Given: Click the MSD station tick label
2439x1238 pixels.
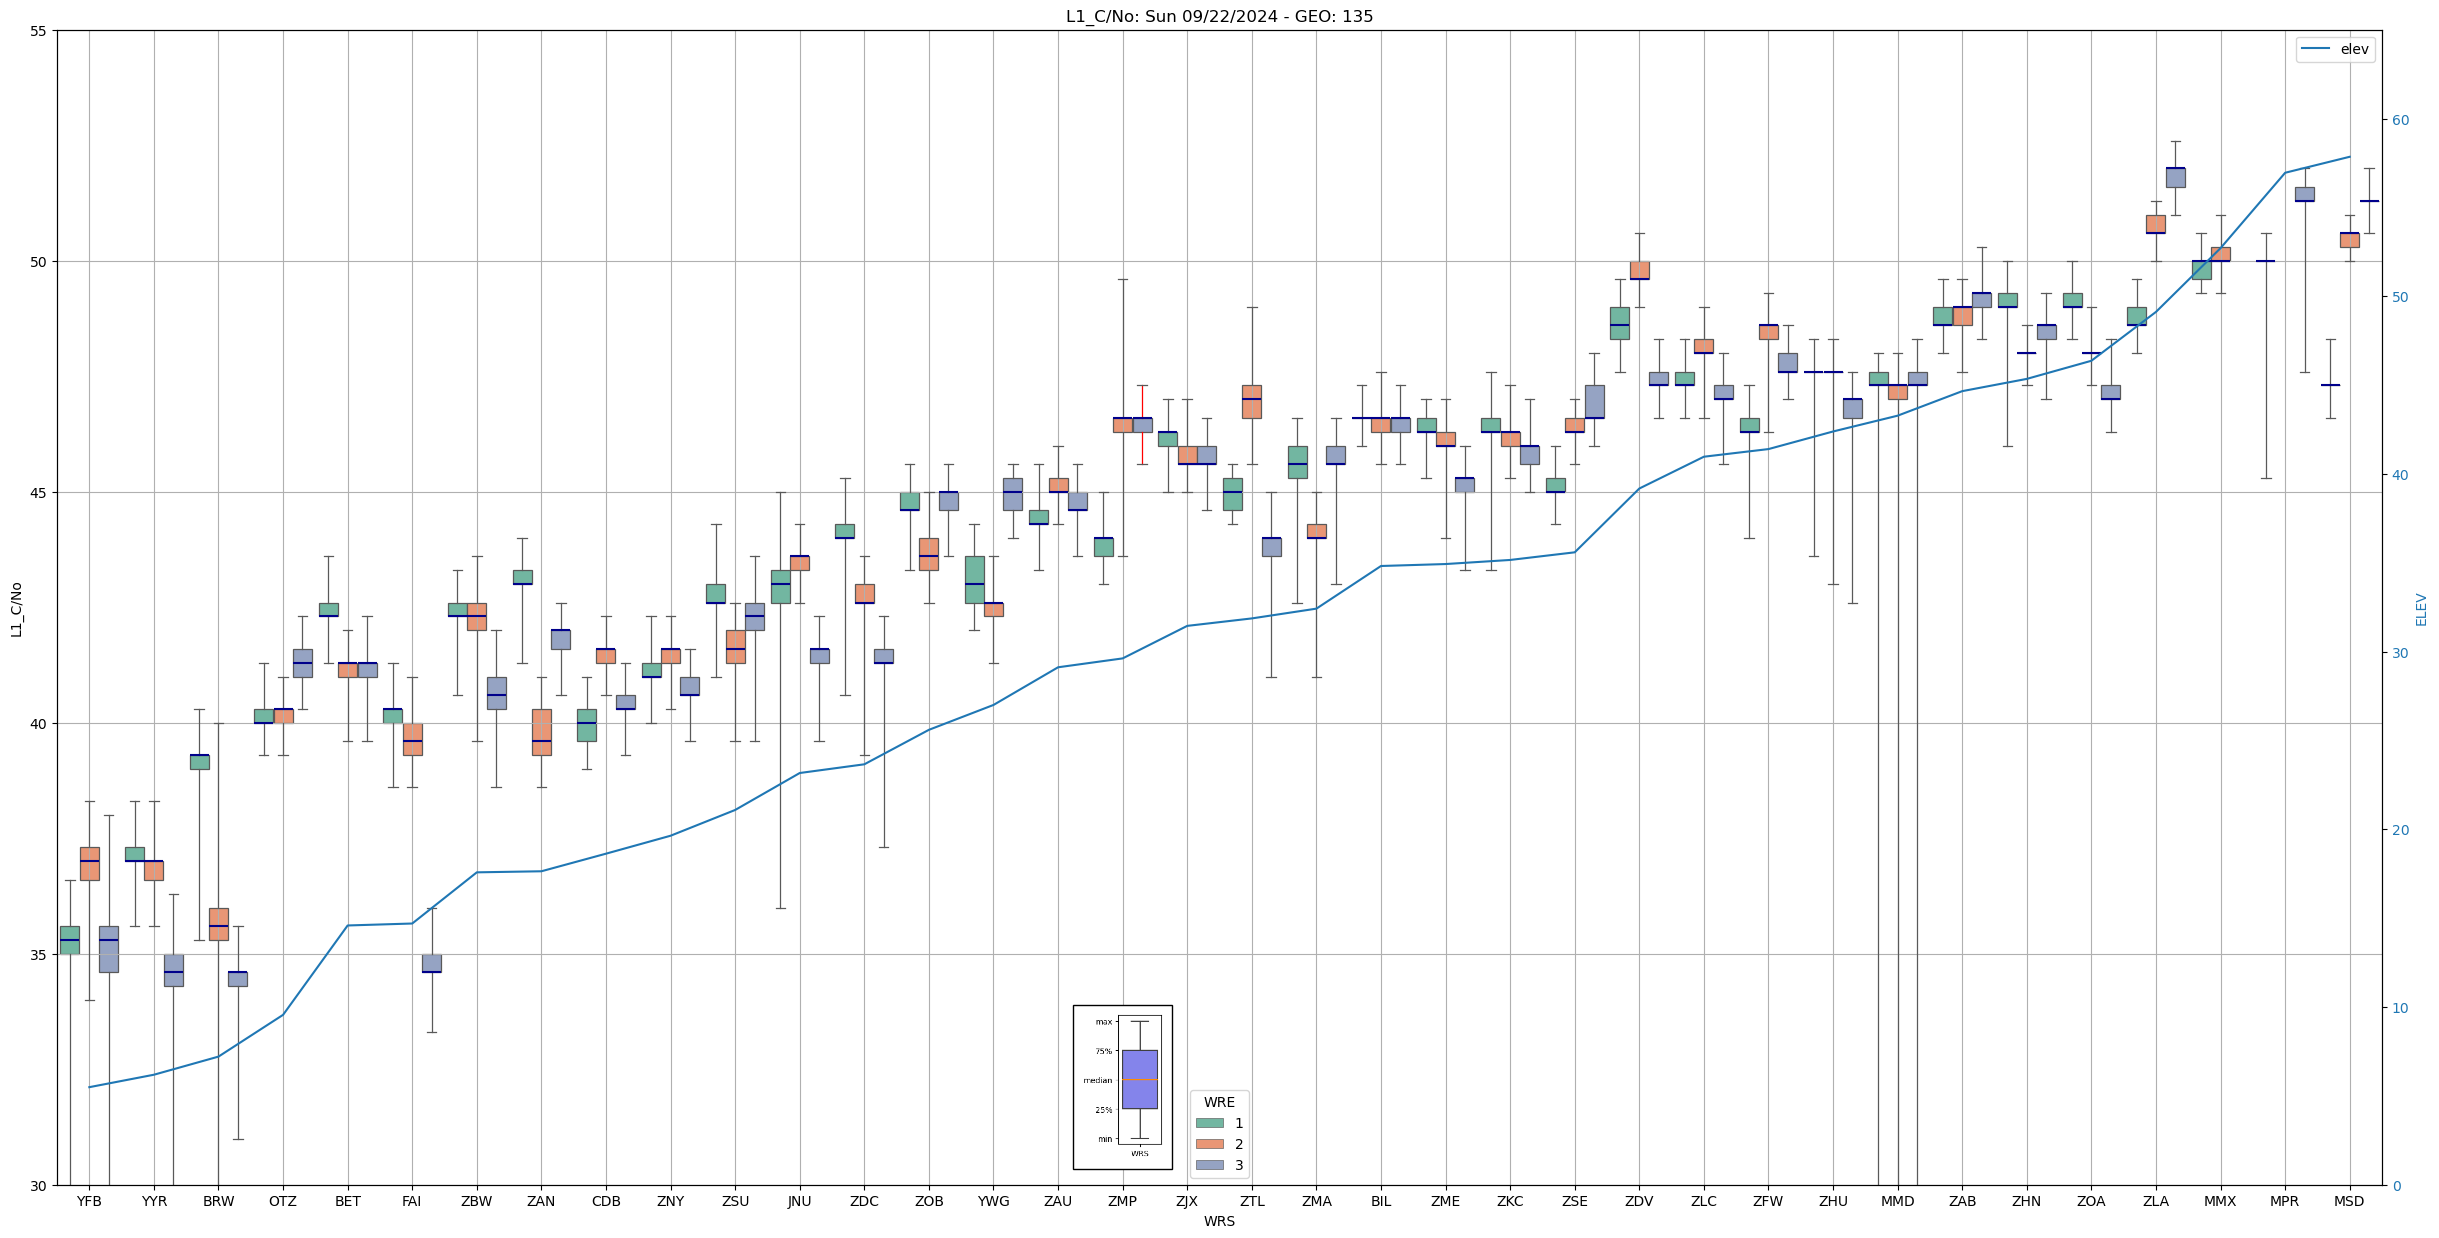Looking at the screenshot, I should pos(2349,1201).
